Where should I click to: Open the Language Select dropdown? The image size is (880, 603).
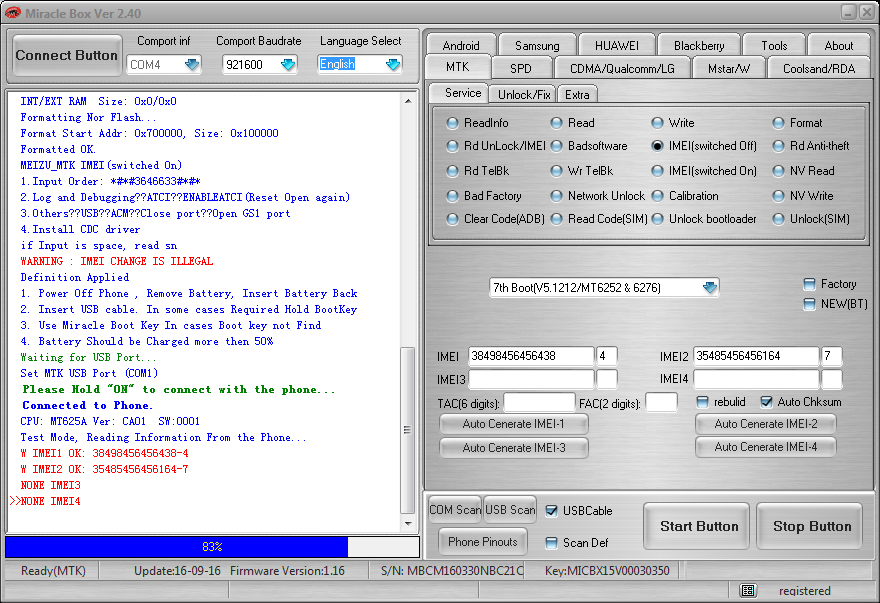pyautogui.click(x=393, y=65)
